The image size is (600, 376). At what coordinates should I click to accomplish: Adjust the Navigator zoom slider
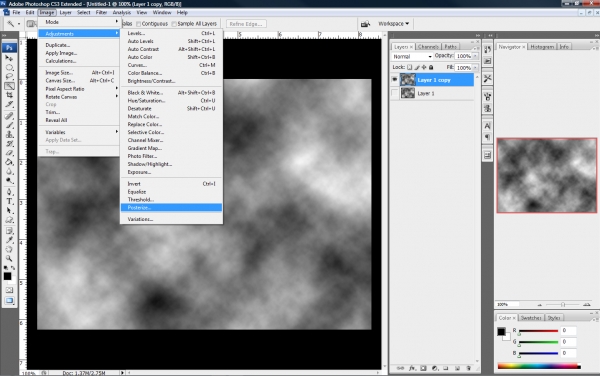coord(563,304)
